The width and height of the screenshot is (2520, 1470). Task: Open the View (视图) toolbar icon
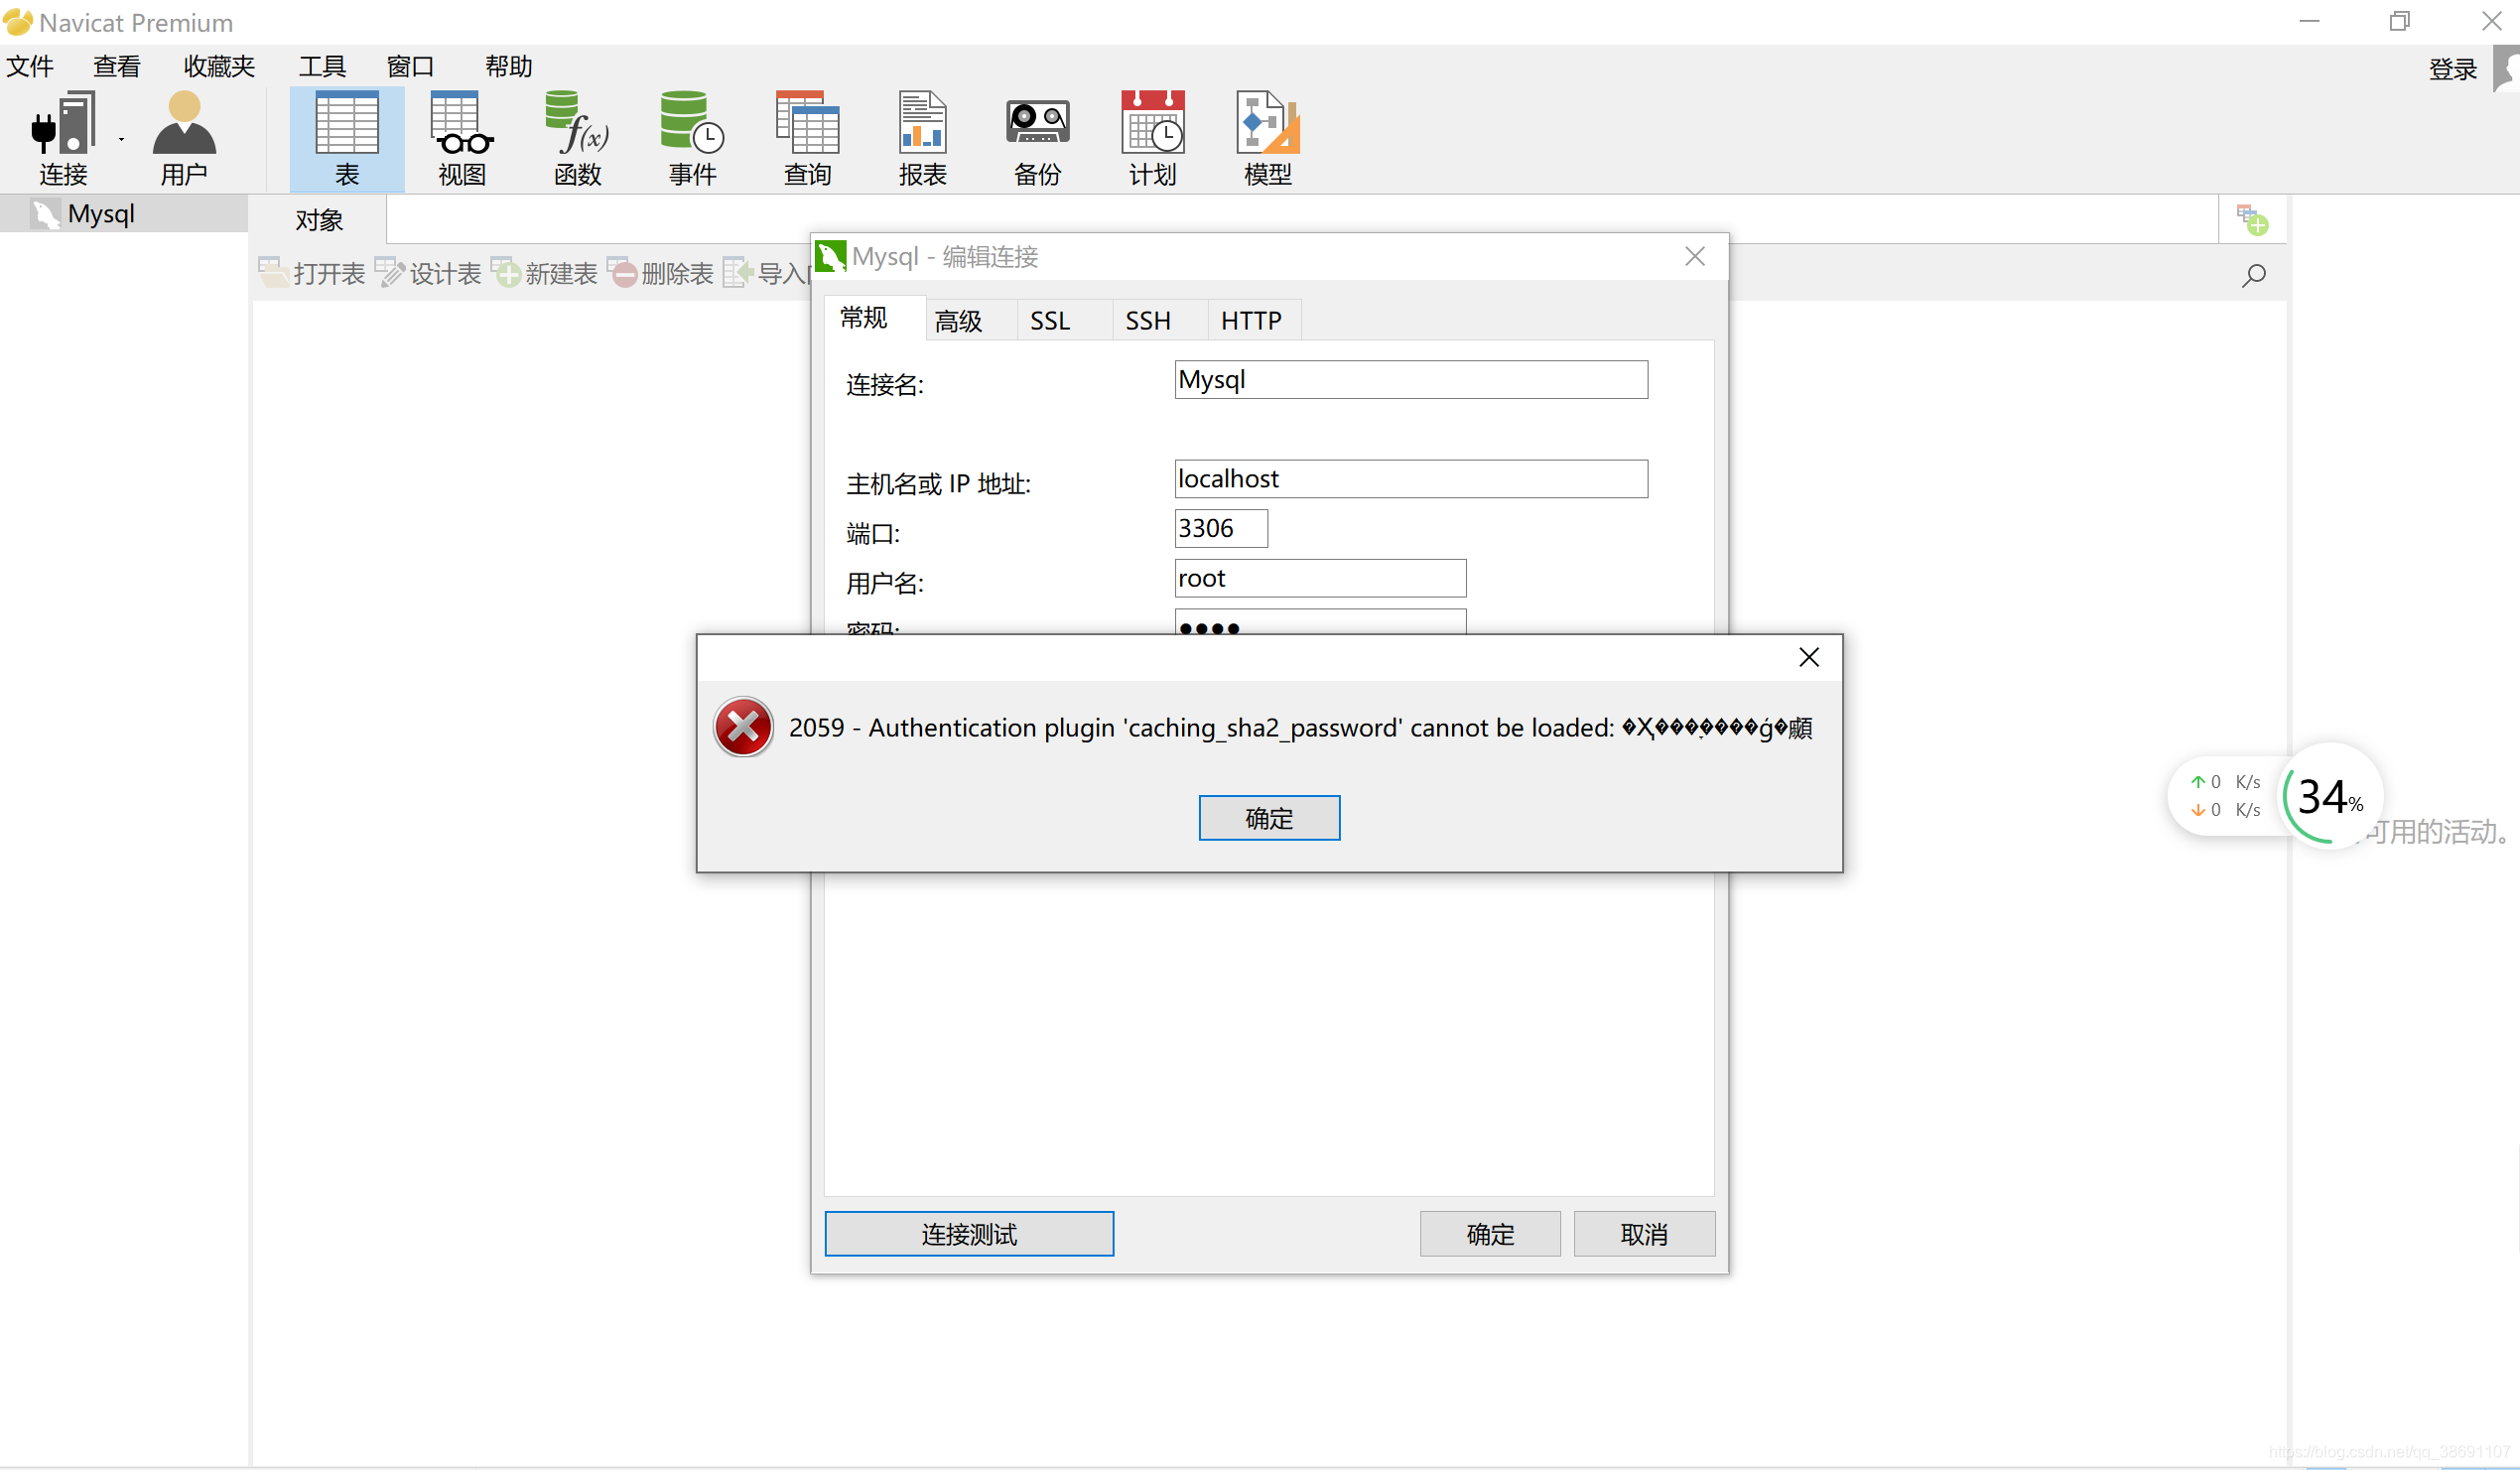tap(462, 138)
